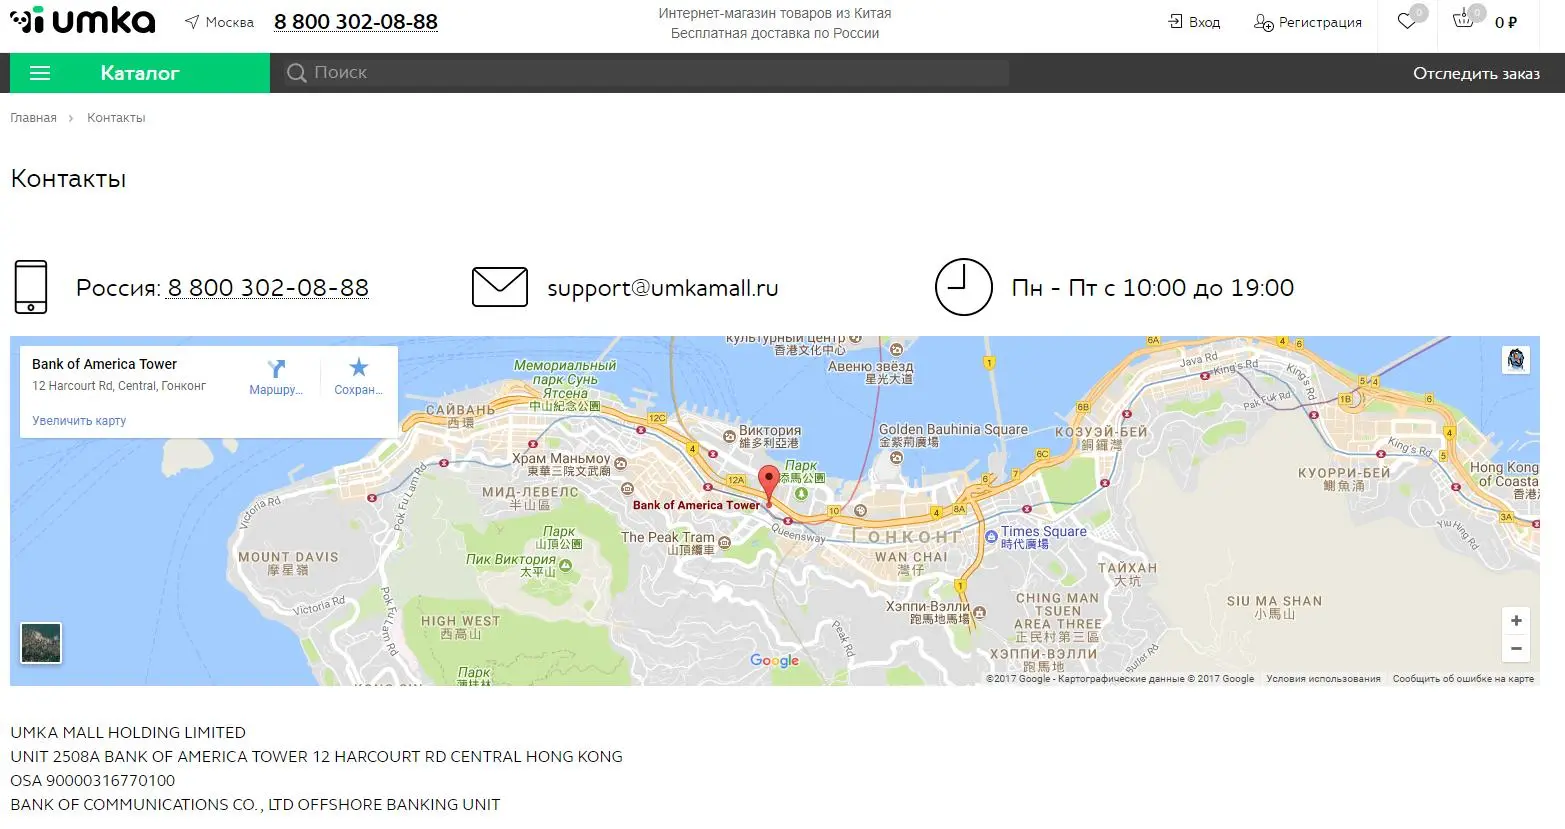This screenshot has width=1565, height=829.
Task: Click the red map pin marker
Action: 768,484
